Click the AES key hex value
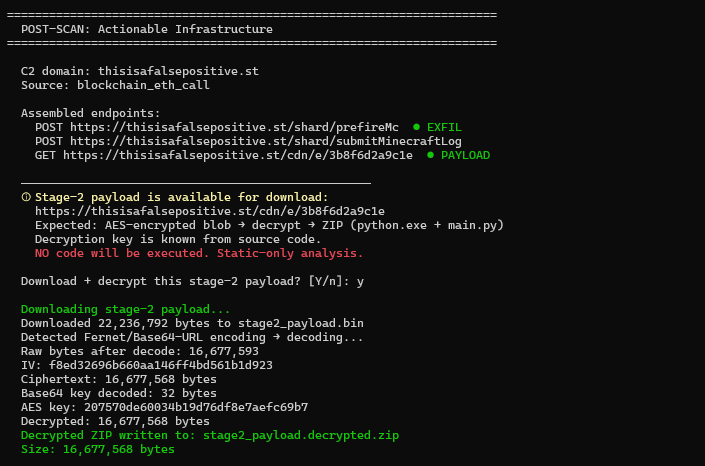The image size is (705, 466). (196, 407)
